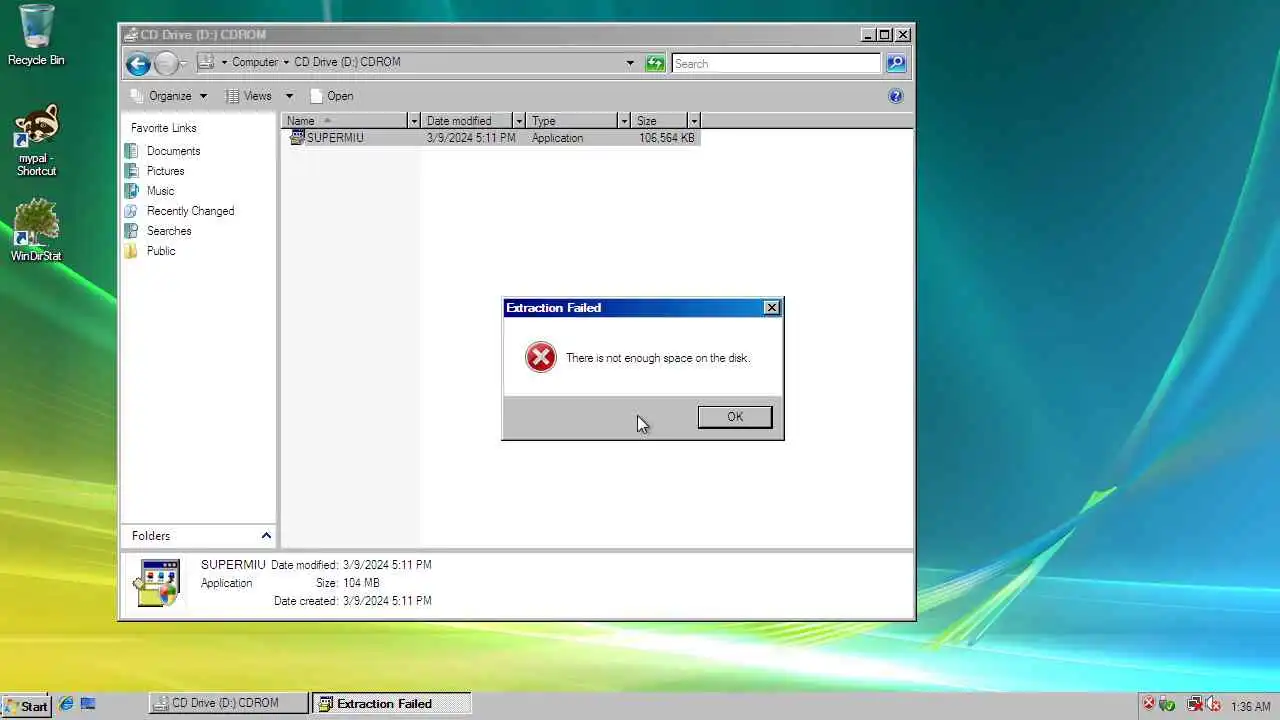Viewport: 1280px width, 720px height.
Task: Click the Recently Changed icon in sidebar
Action: [x=131, y=211]
